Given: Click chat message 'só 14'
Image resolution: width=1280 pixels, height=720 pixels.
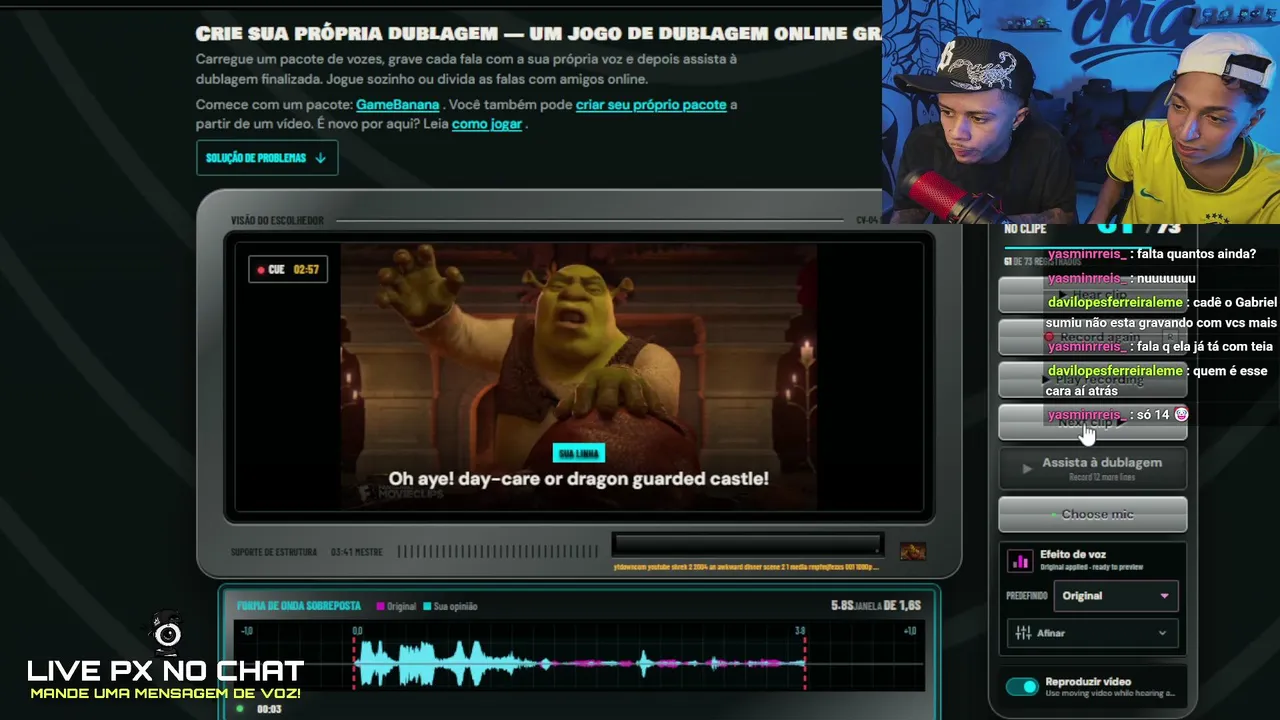Looking at the screenshot, I should [1153, 415].
